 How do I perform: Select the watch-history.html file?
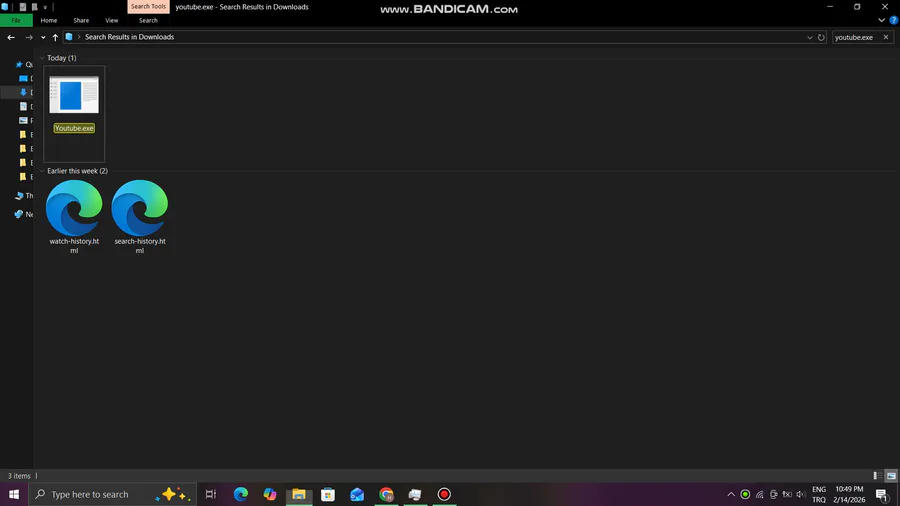(74, 217)
